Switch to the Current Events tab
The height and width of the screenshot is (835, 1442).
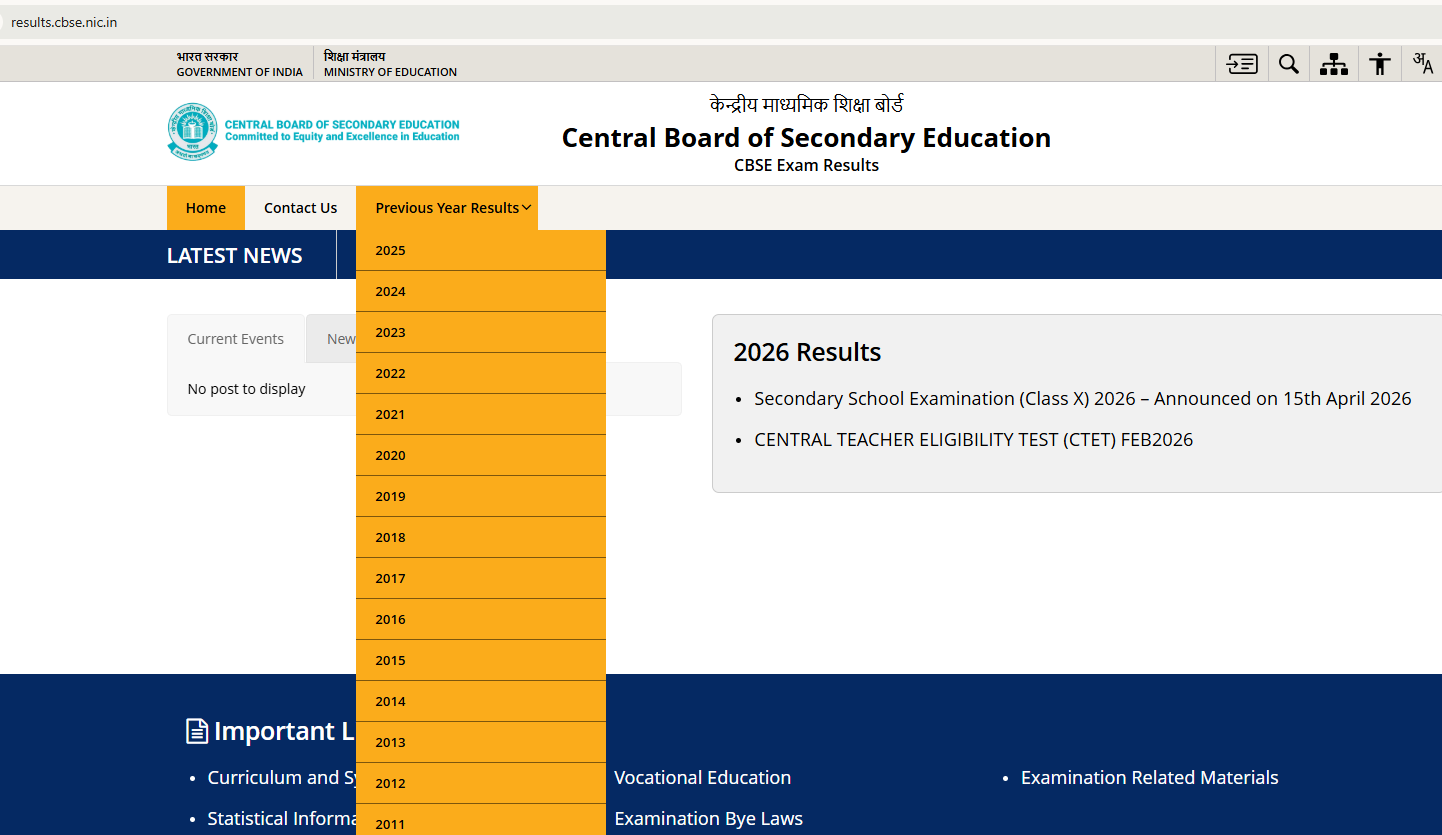[235, 338]
